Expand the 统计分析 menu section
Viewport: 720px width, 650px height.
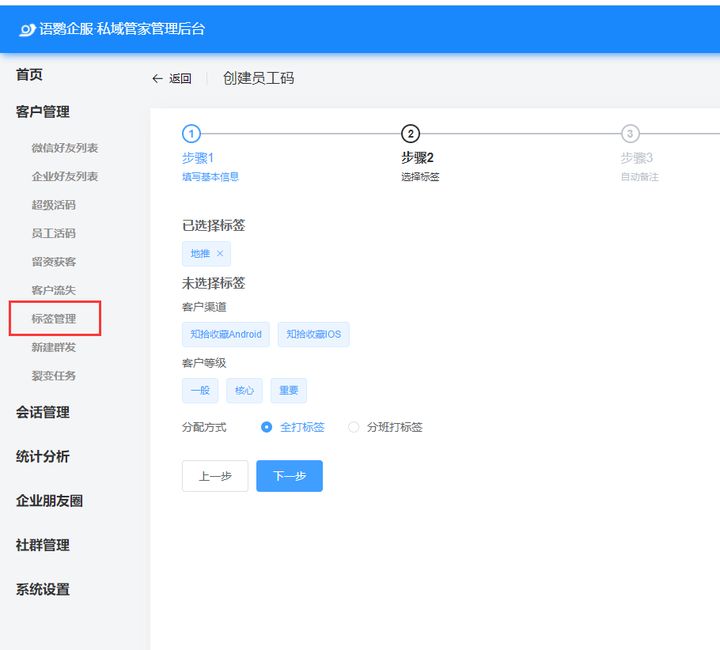(43, 457)
